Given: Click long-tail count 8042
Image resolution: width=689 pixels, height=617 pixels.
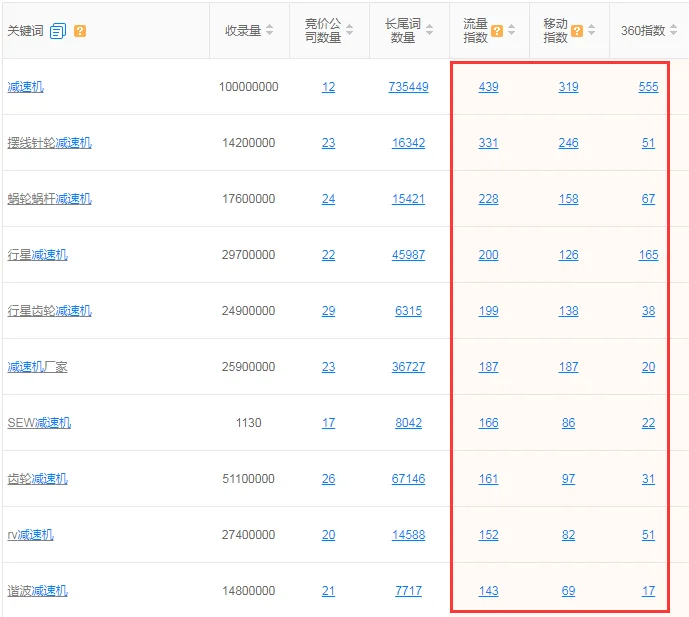Looking at the screenshot, I should point(408,423).
